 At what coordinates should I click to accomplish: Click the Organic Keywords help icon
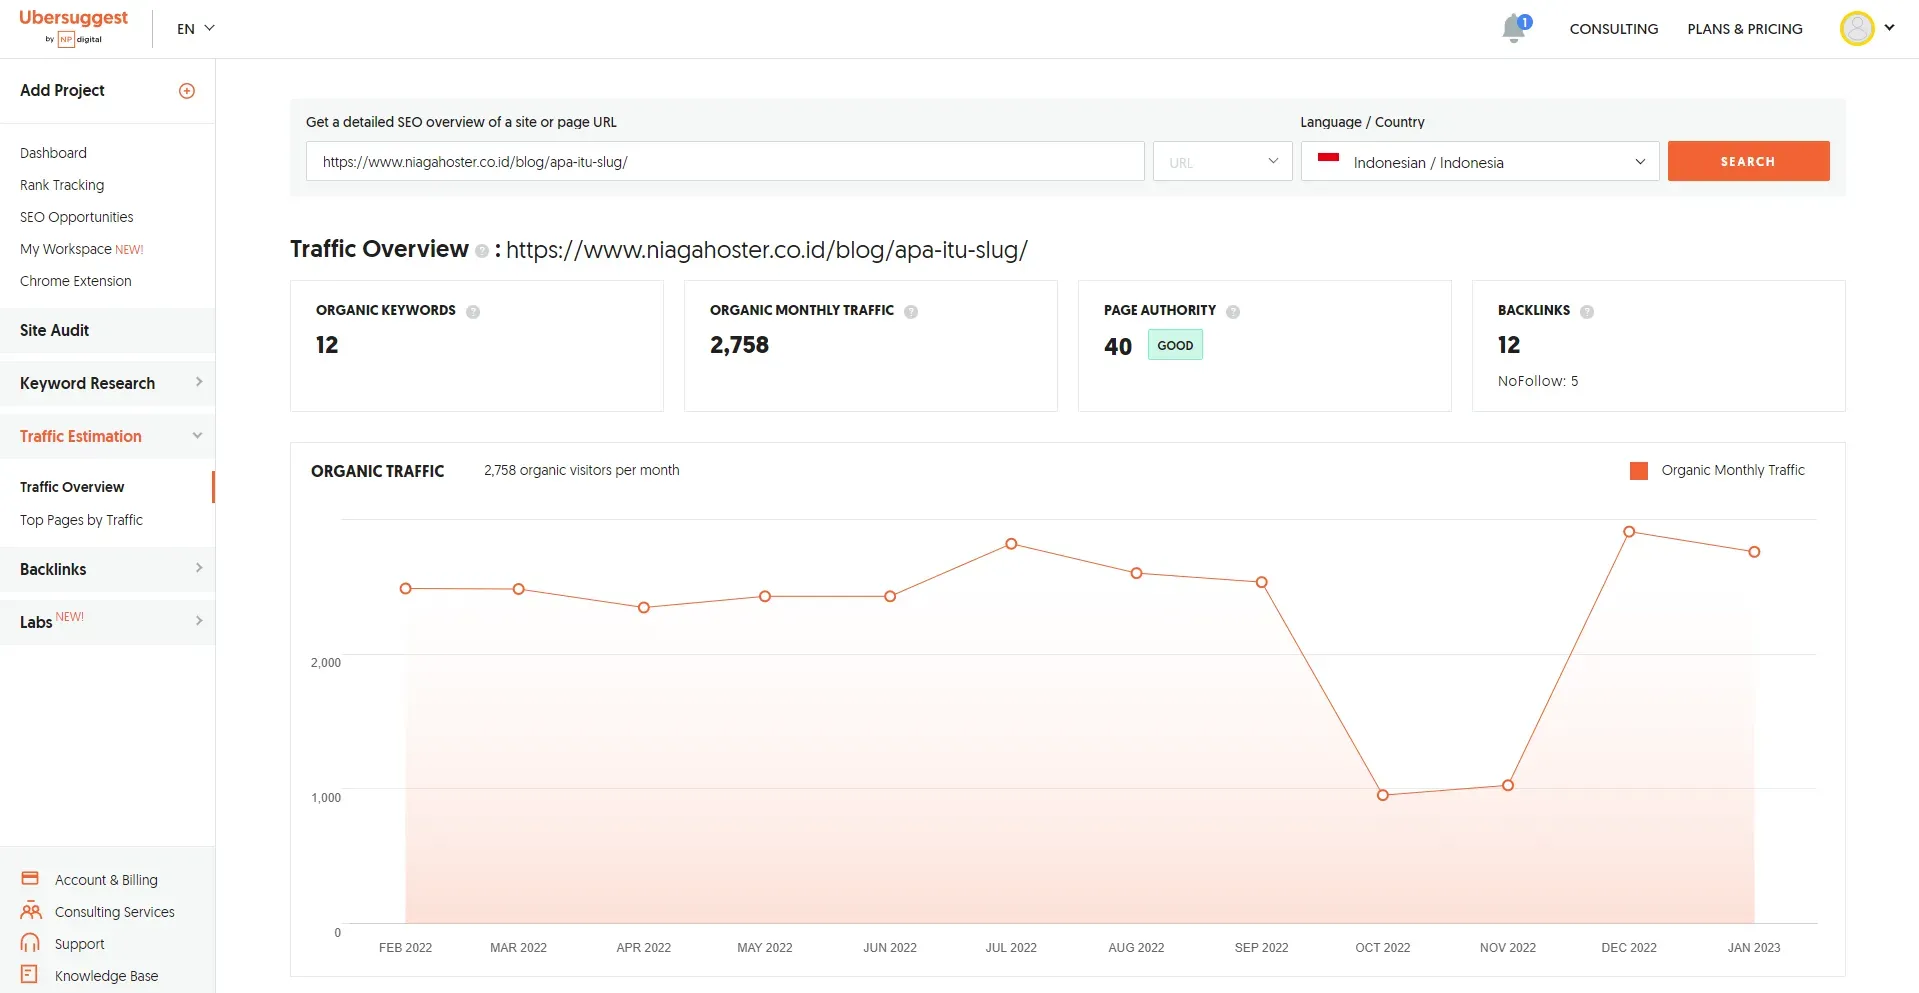point(473,312)
